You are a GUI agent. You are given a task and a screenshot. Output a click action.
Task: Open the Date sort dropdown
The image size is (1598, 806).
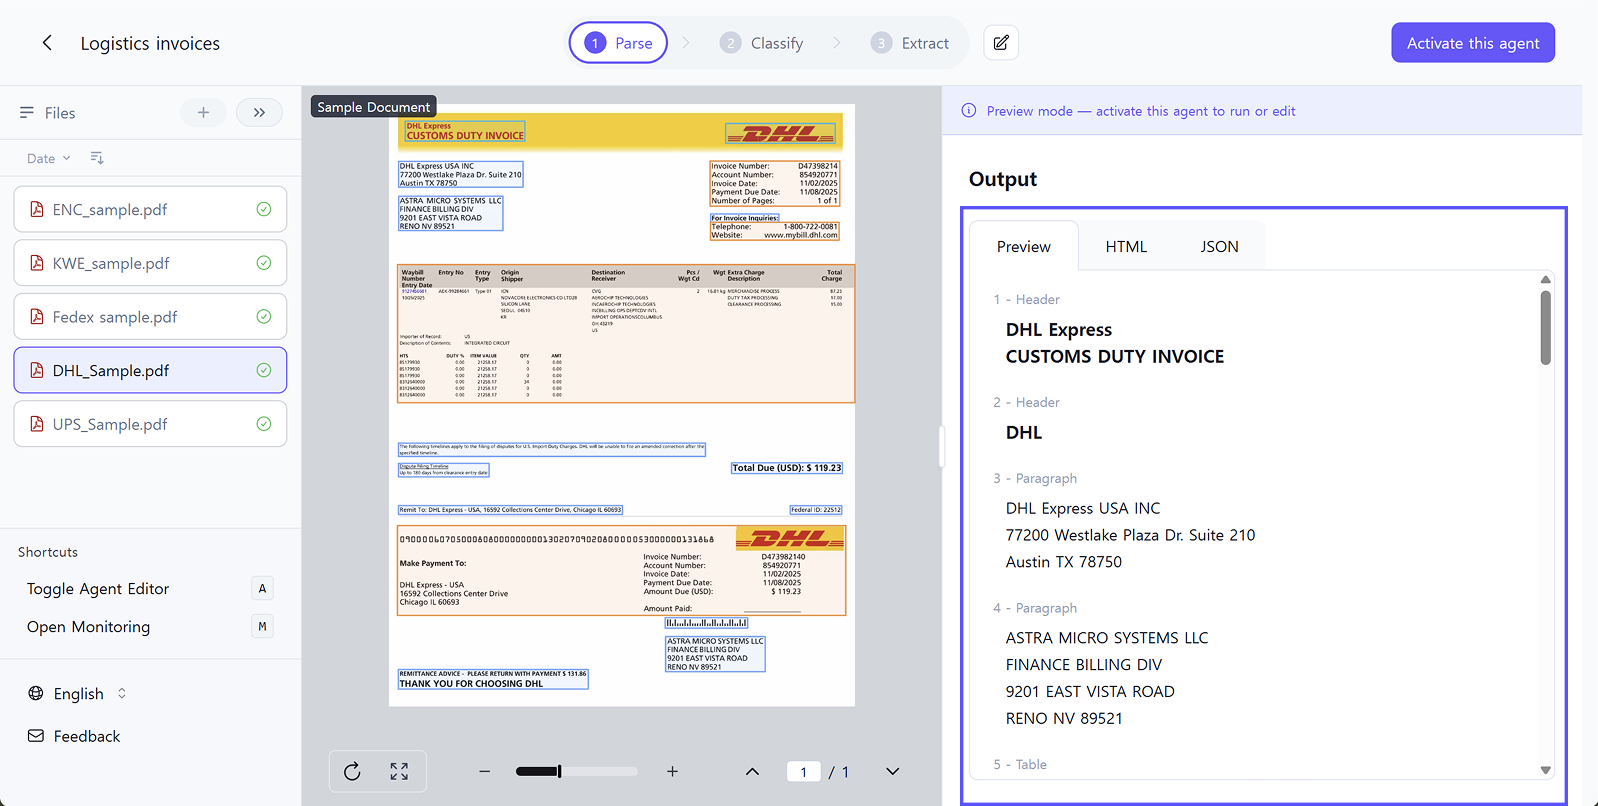(49, 158)
